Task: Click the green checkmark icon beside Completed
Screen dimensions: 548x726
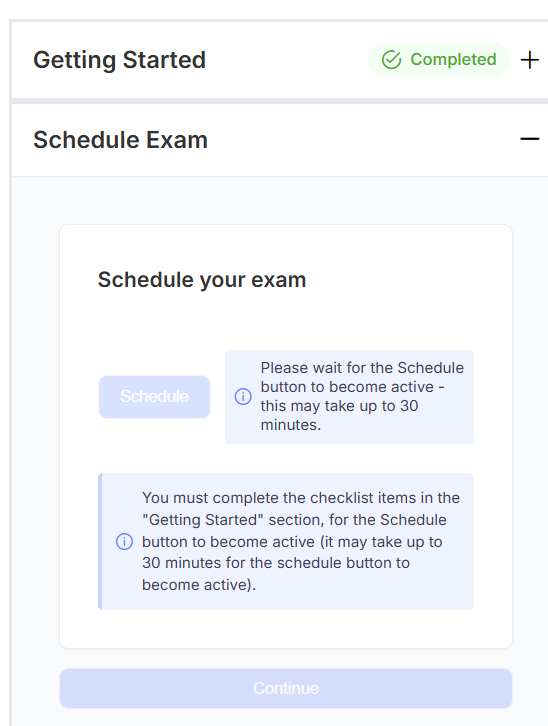Action: pos(391,60)
